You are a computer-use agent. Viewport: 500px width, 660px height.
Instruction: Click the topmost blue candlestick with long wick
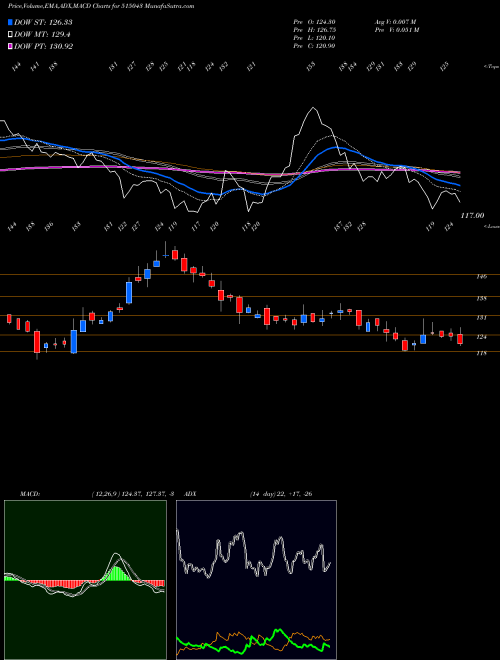165,255
